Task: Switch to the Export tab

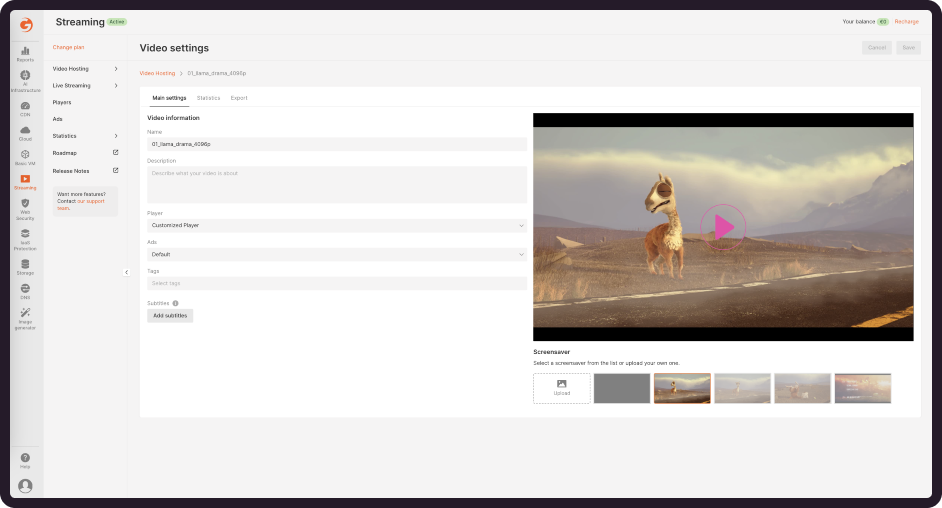Action: point(239,98)
